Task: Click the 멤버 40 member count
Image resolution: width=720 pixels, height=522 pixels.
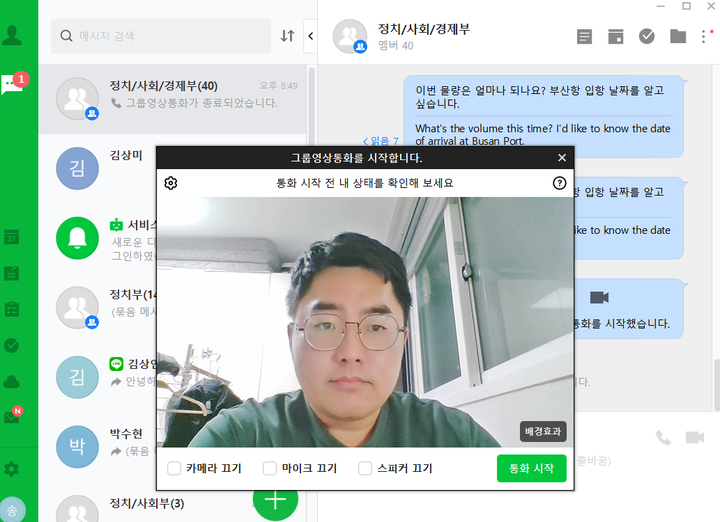Action: (x=396, y=46)
